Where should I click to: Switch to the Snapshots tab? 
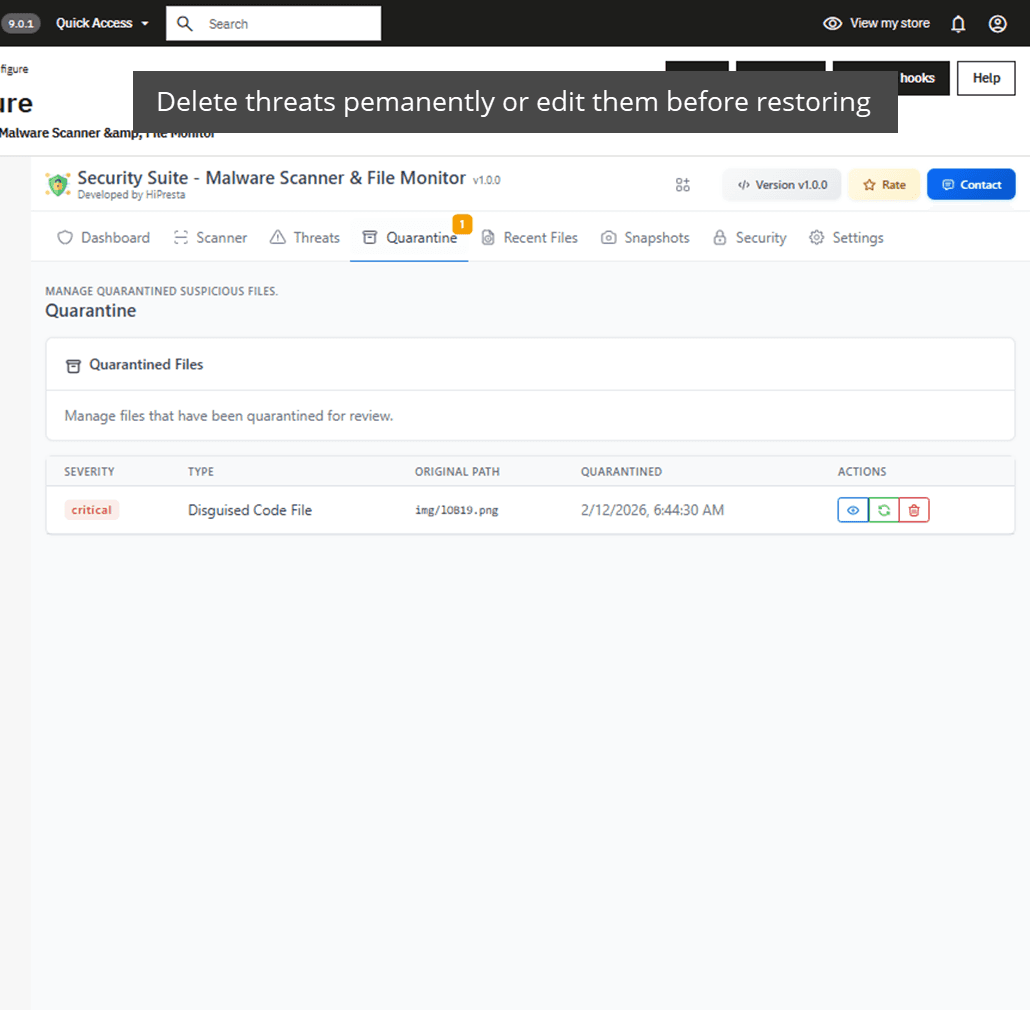click(x=645, y=238)
